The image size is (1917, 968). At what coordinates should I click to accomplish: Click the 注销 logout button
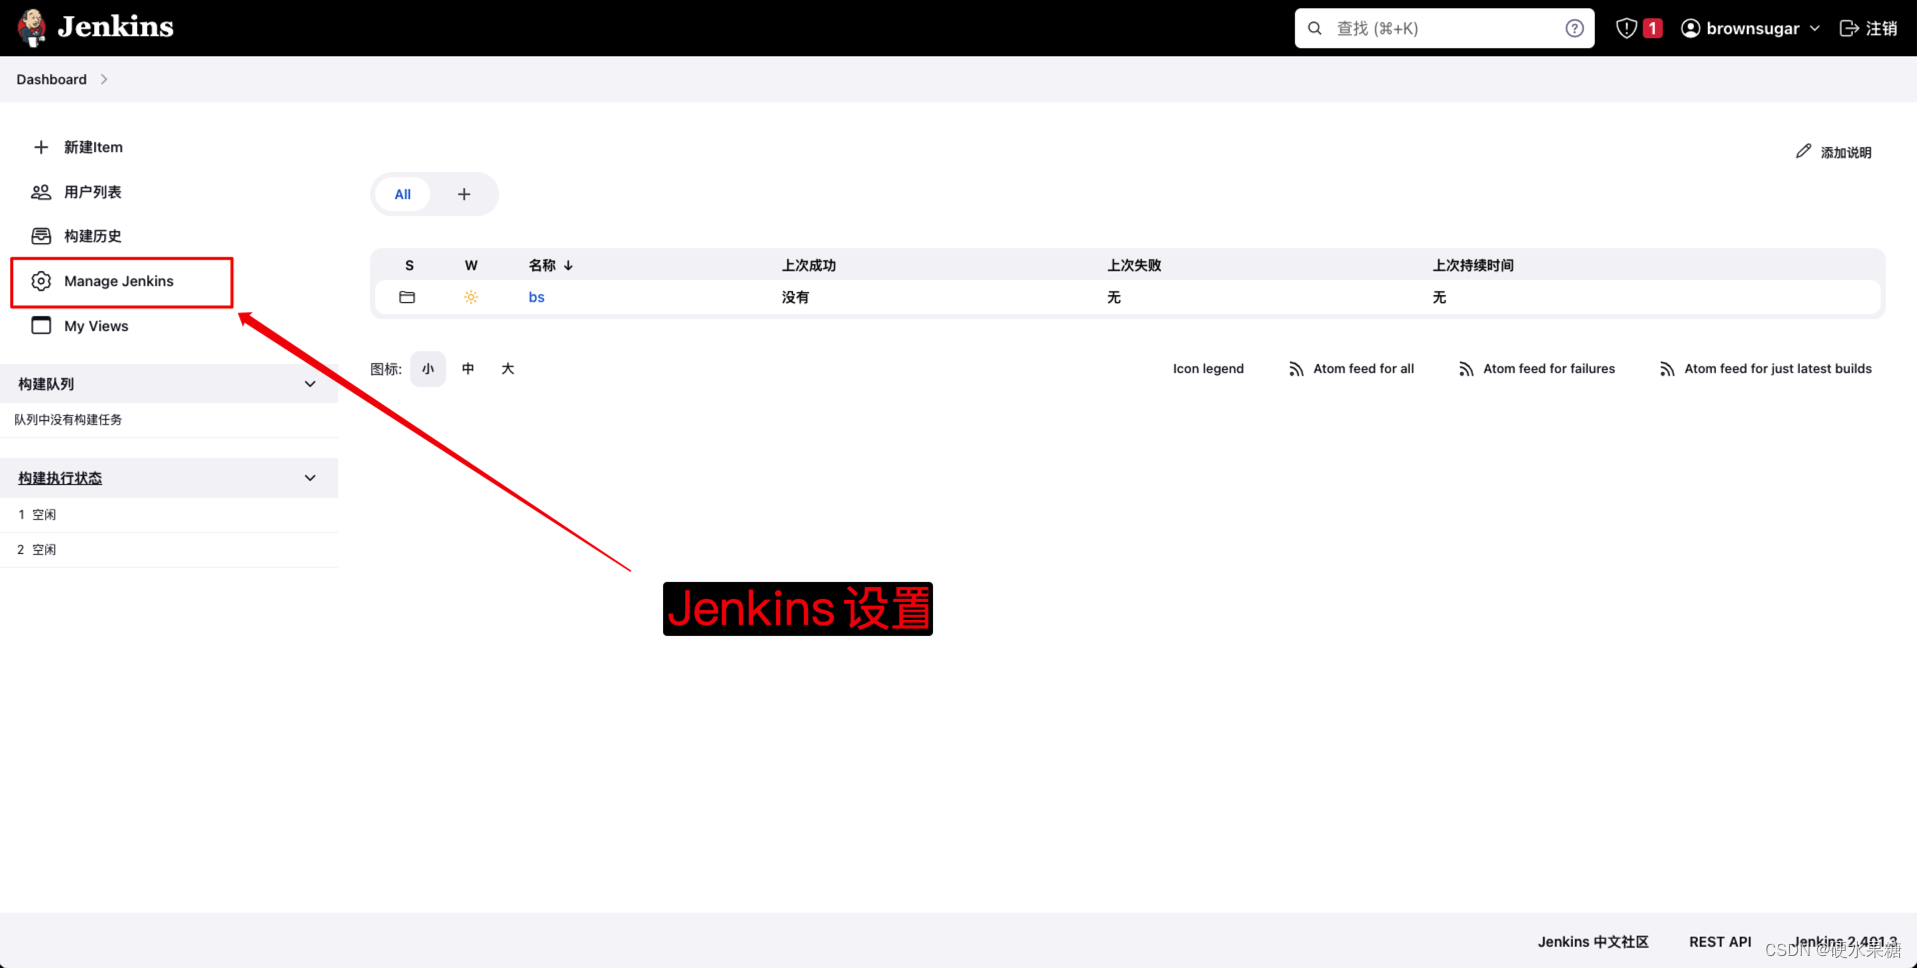coord(1869,28)
